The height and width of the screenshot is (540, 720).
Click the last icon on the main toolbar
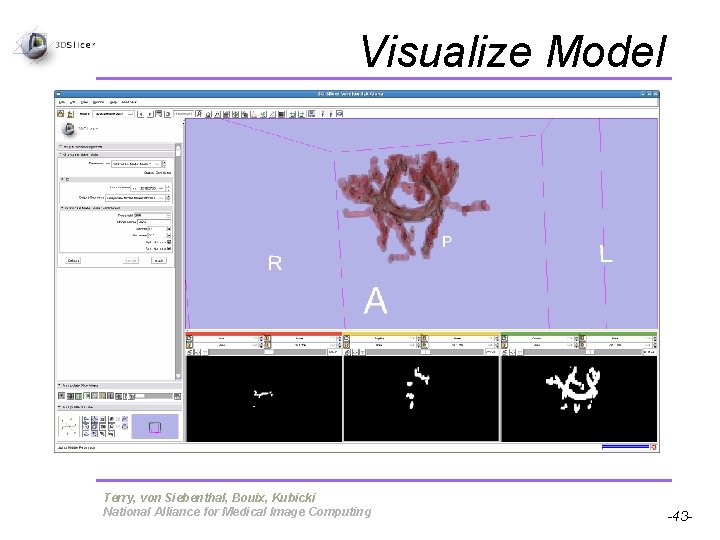(339, 113)
